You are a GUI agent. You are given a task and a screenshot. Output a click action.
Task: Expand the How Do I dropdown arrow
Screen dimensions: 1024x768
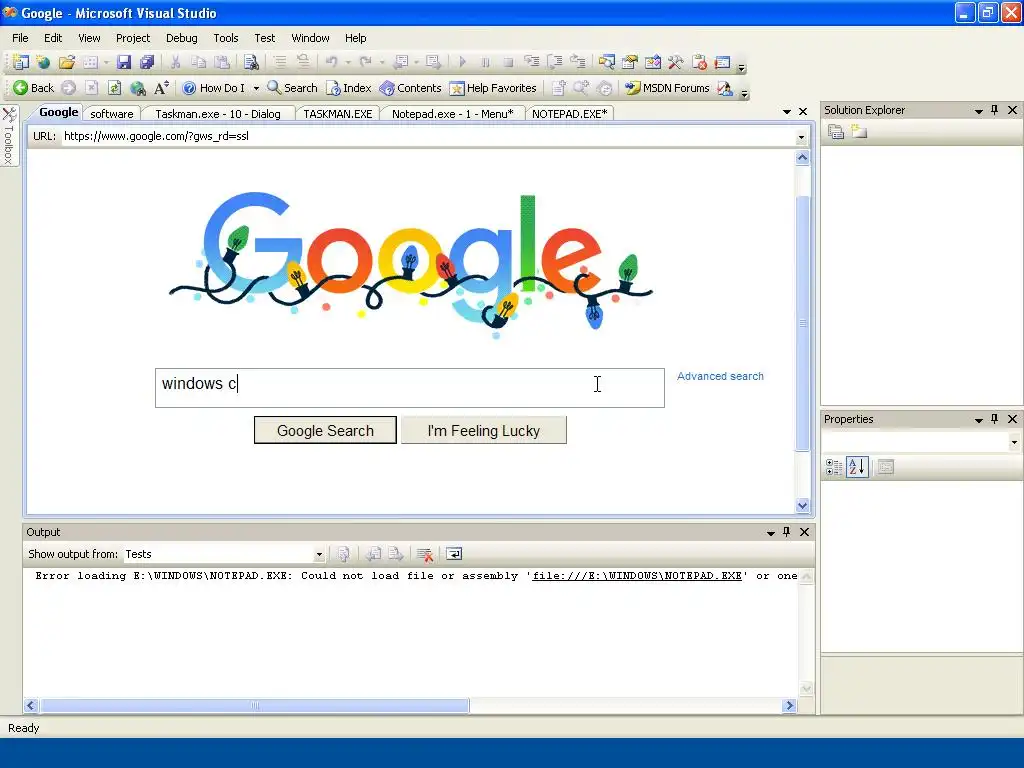(256, 88)
